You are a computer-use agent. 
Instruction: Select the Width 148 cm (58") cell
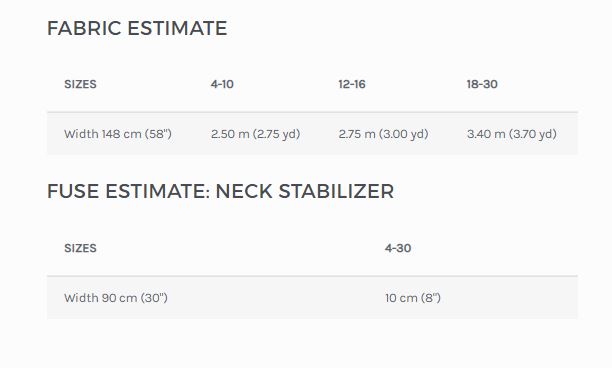(x=118, y=134)
